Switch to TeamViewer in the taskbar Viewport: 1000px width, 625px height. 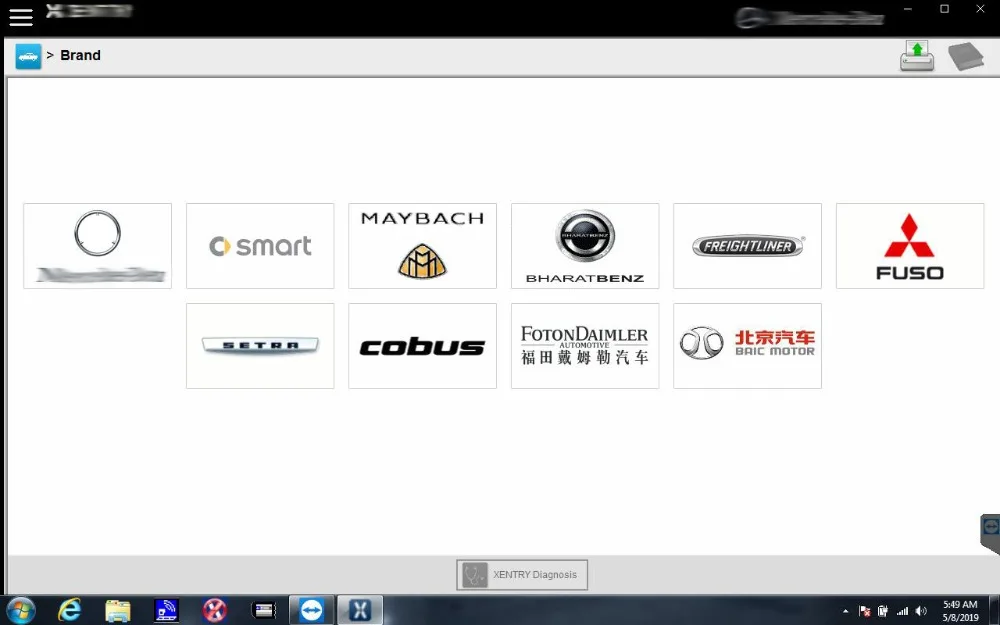coord(312,610)
